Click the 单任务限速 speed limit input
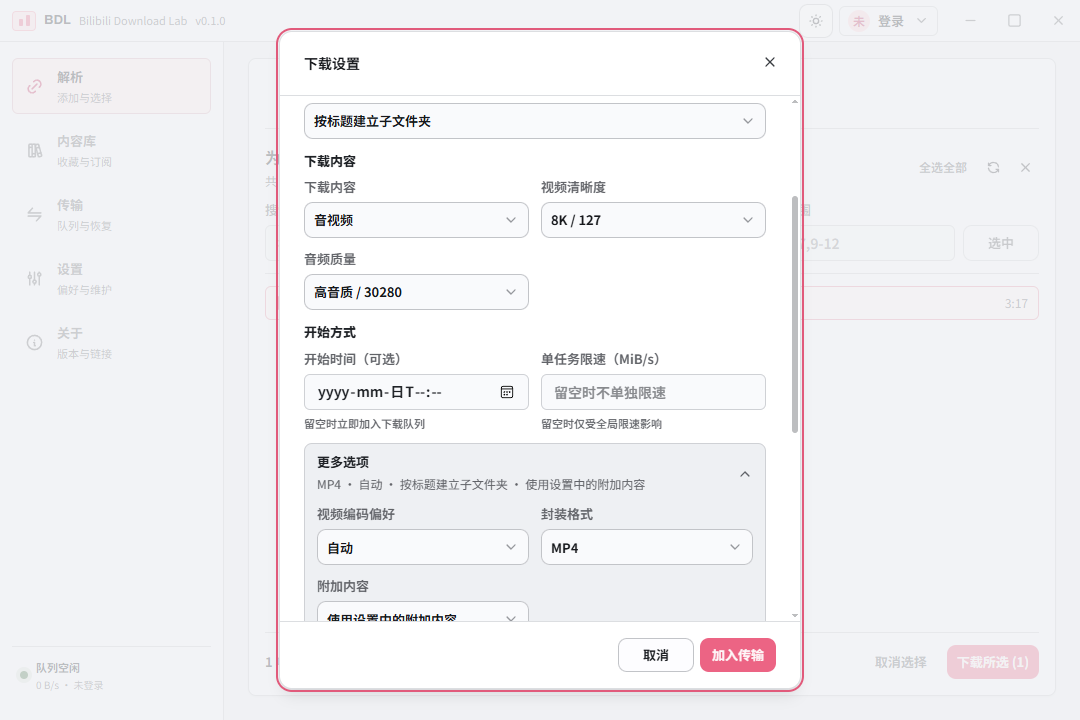Screen dimensions: 1080x720 click(653, 392)
